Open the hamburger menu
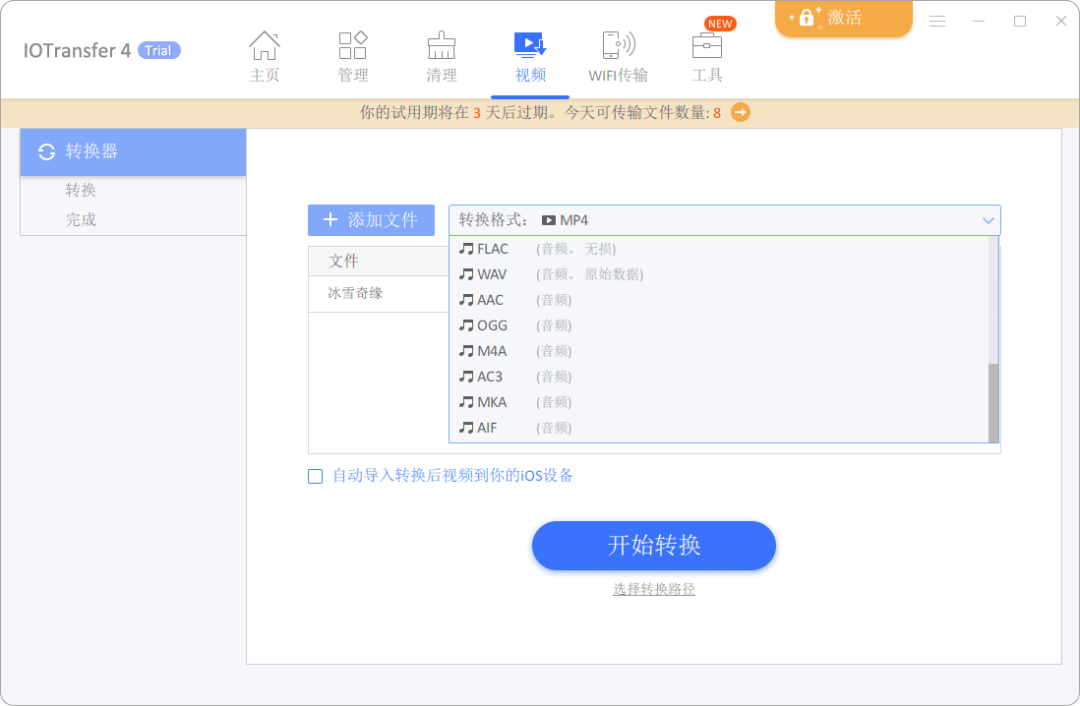 pyautogui.click(x=937, y=21)
